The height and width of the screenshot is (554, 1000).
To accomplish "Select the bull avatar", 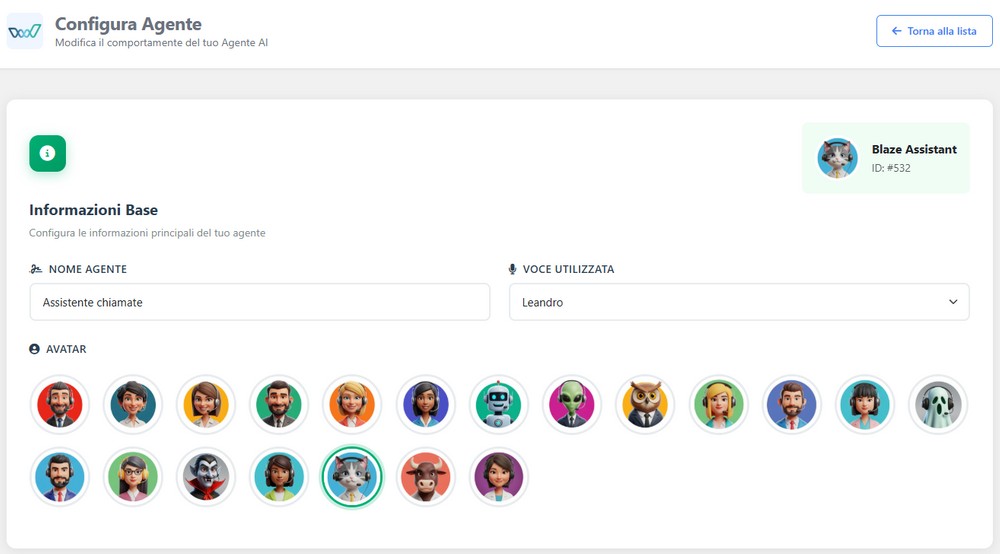I will pos(425,477).
